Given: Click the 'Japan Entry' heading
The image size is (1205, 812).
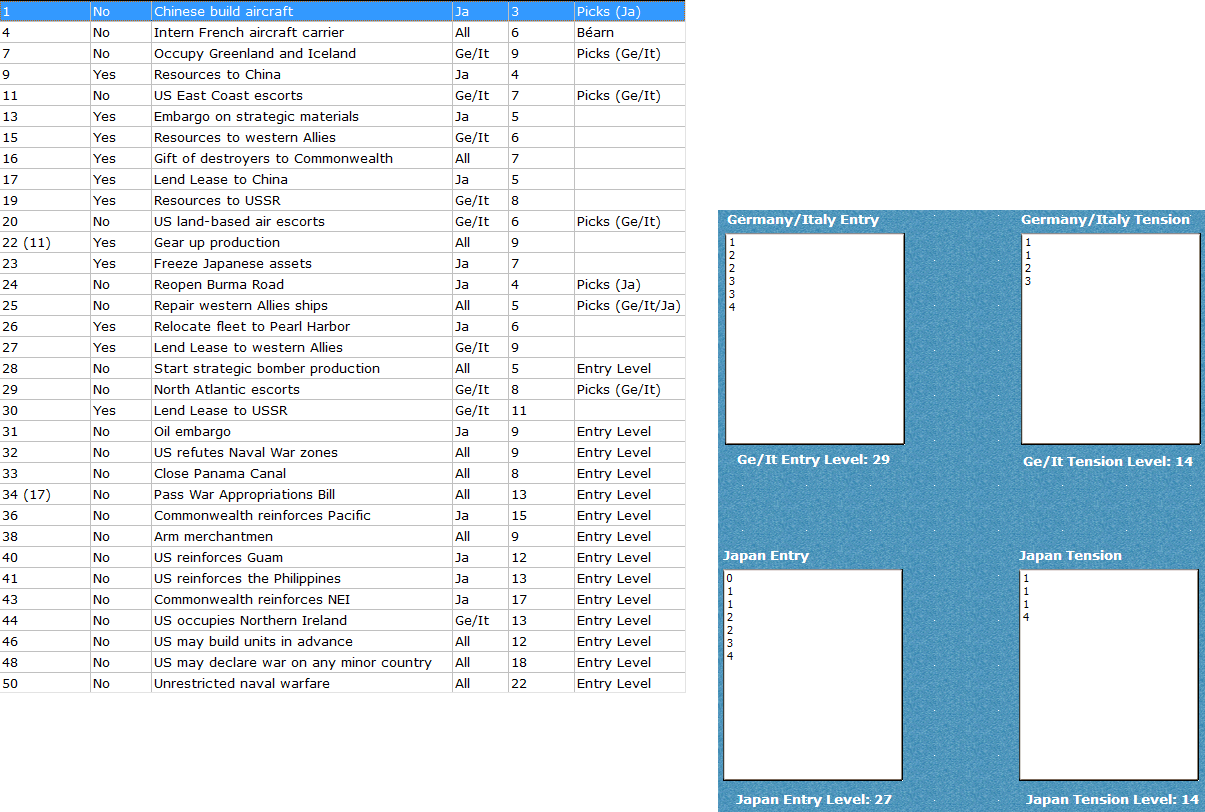Looking at the screenshot, I should 766,556.
